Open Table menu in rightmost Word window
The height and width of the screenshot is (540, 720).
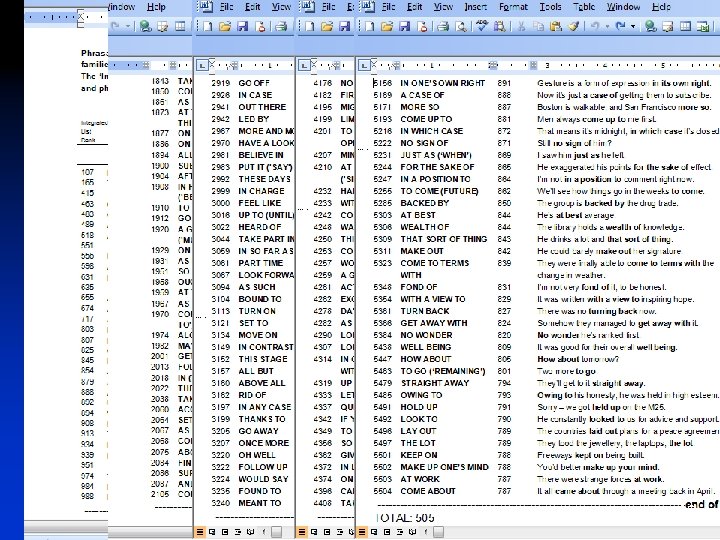coord(584,7)
